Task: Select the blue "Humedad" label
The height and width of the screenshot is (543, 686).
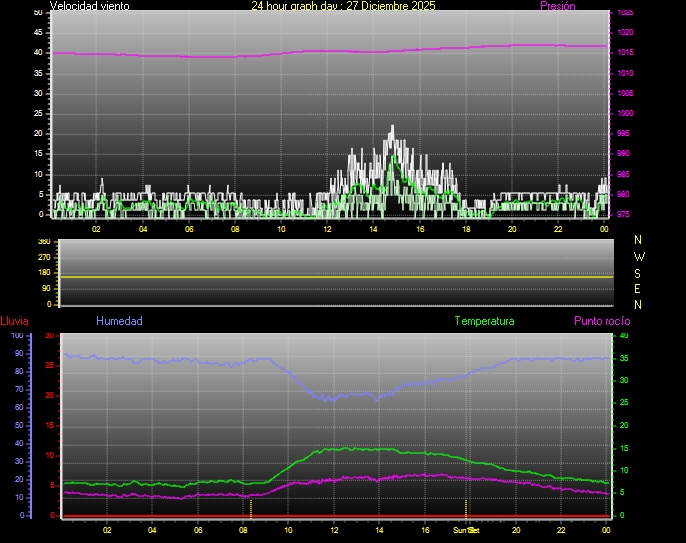Action: click(x=119, y=321)
